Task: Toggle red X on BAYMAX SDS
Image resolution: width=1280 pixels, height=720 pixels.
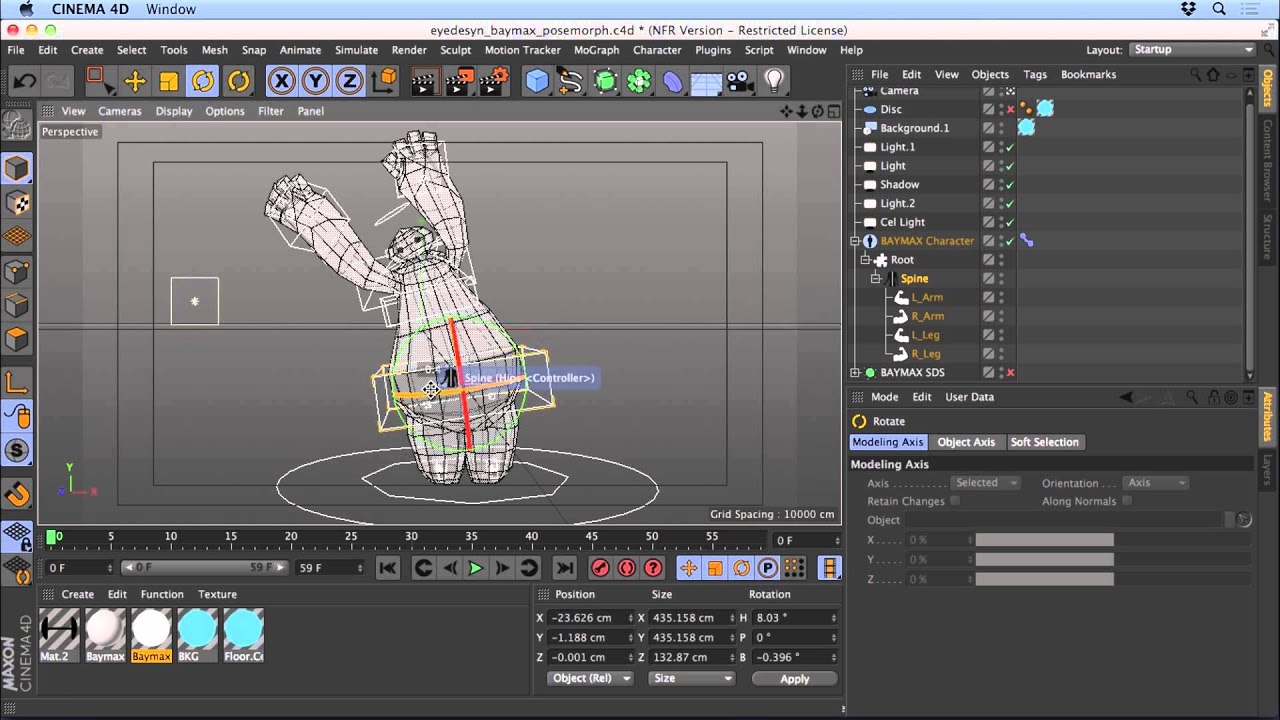Action: tap(1010, 373)
